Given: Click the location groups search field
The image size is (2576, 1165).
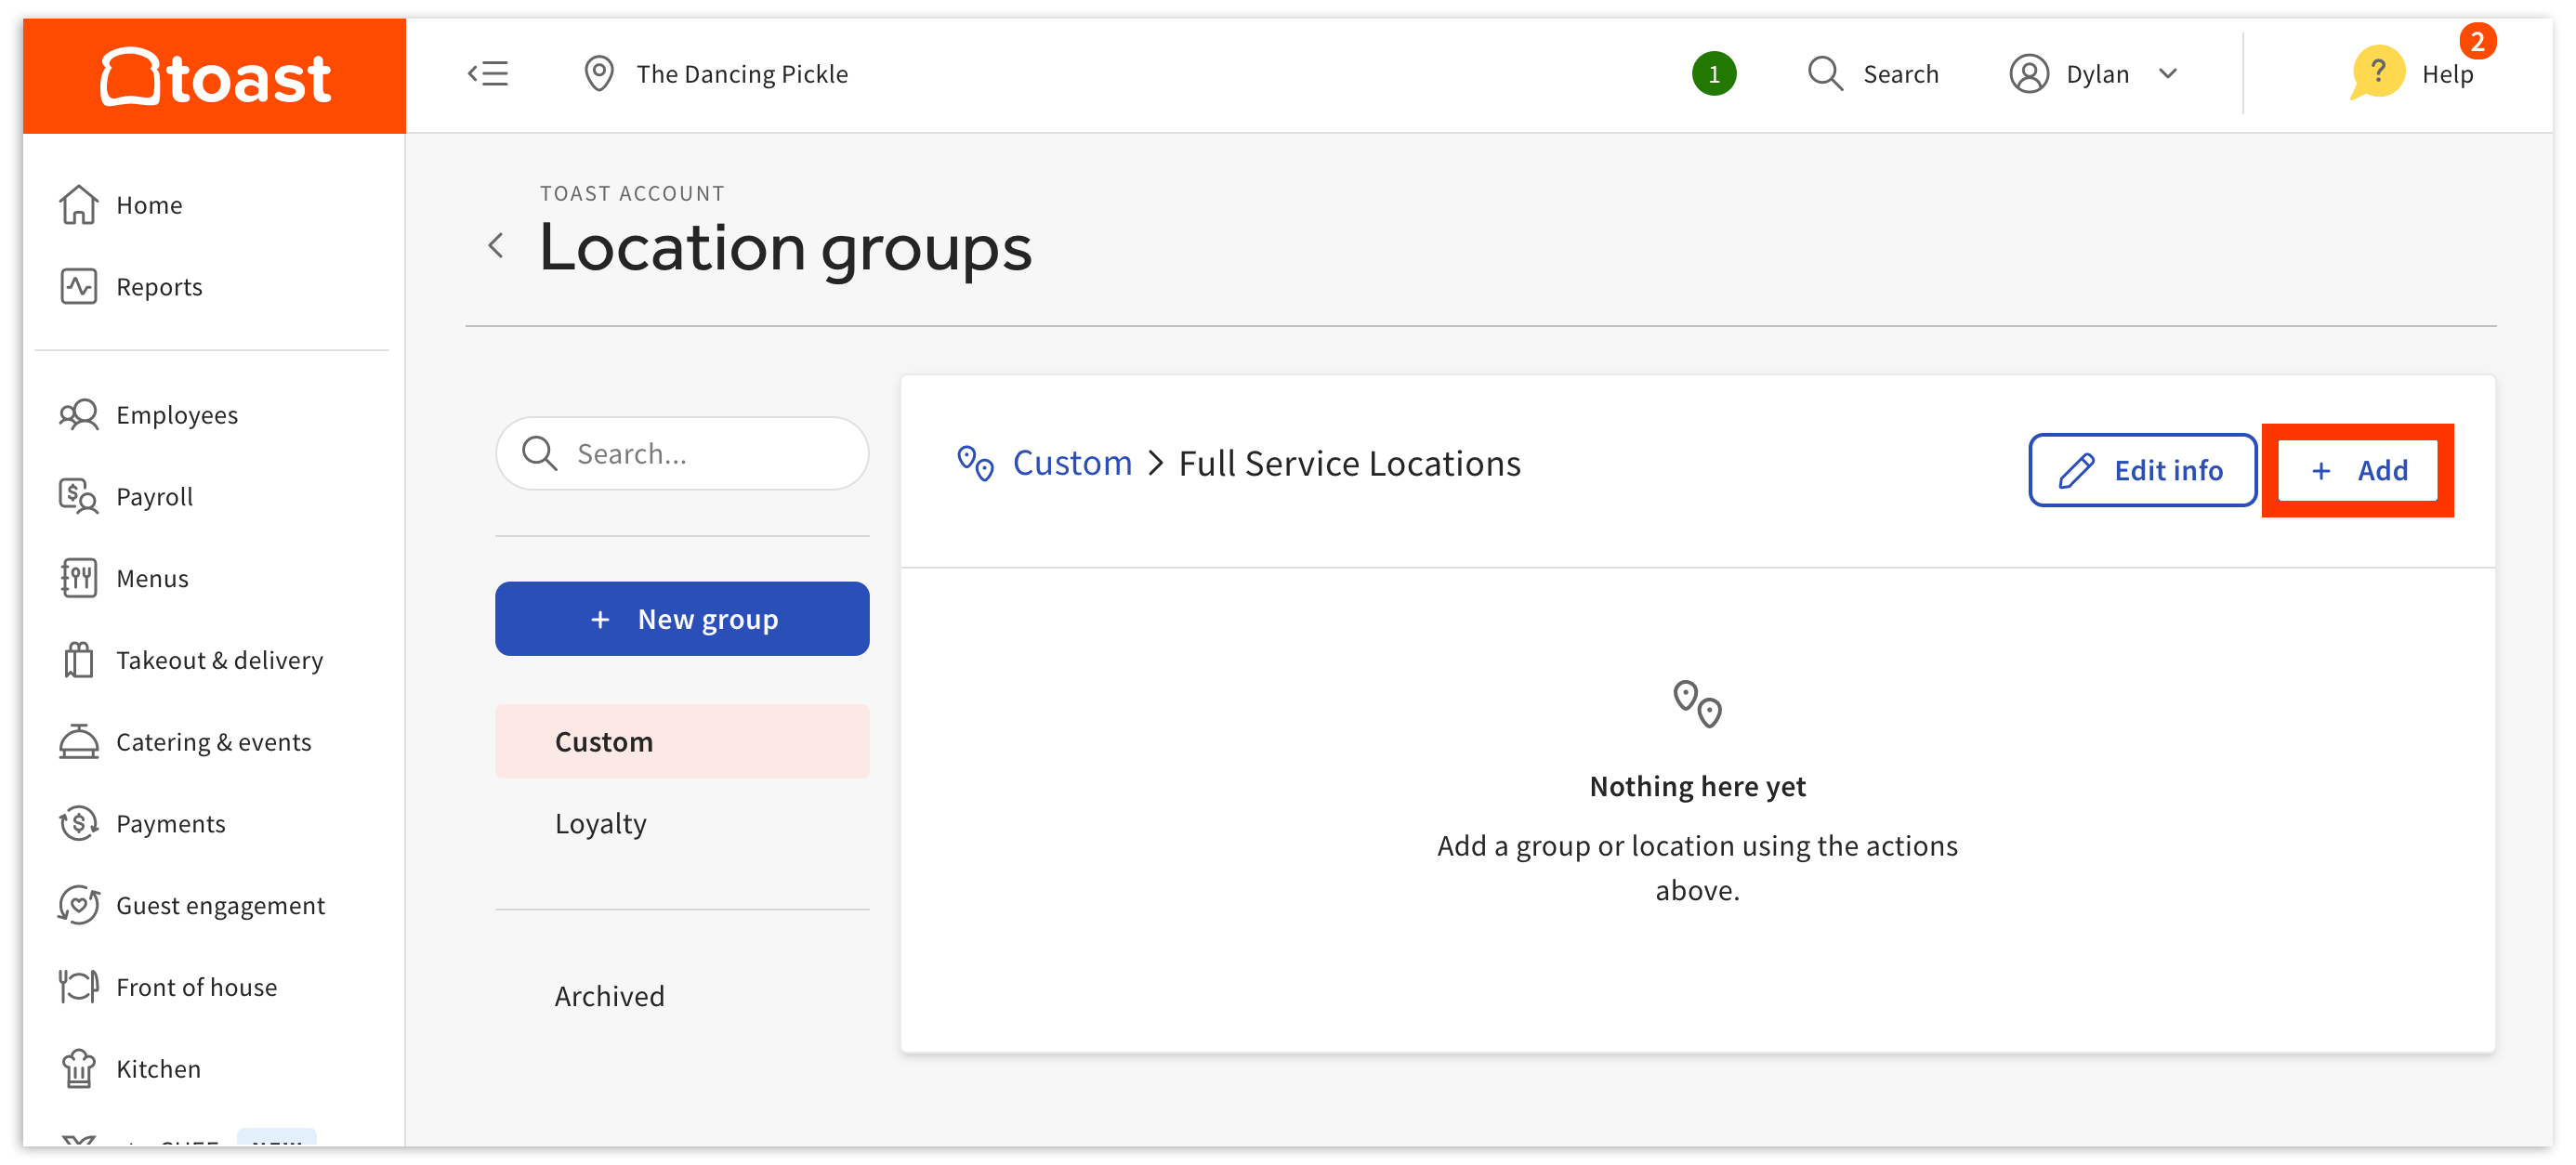Looking at the screenshot, I should point(681,453).
